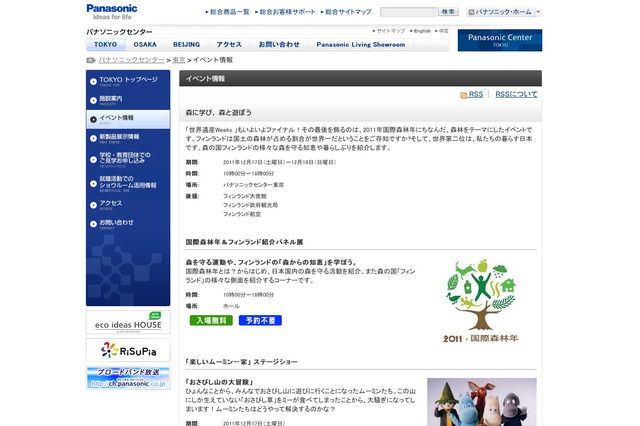Click the header search input field
Viewport: 640px width, 426px height.
[408, 12]
